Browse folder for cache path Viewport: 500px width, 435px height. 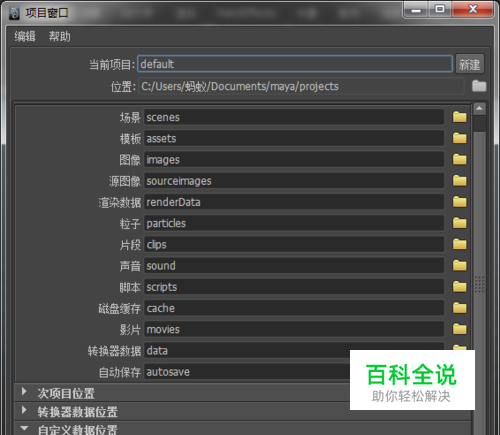pos(459,308)
